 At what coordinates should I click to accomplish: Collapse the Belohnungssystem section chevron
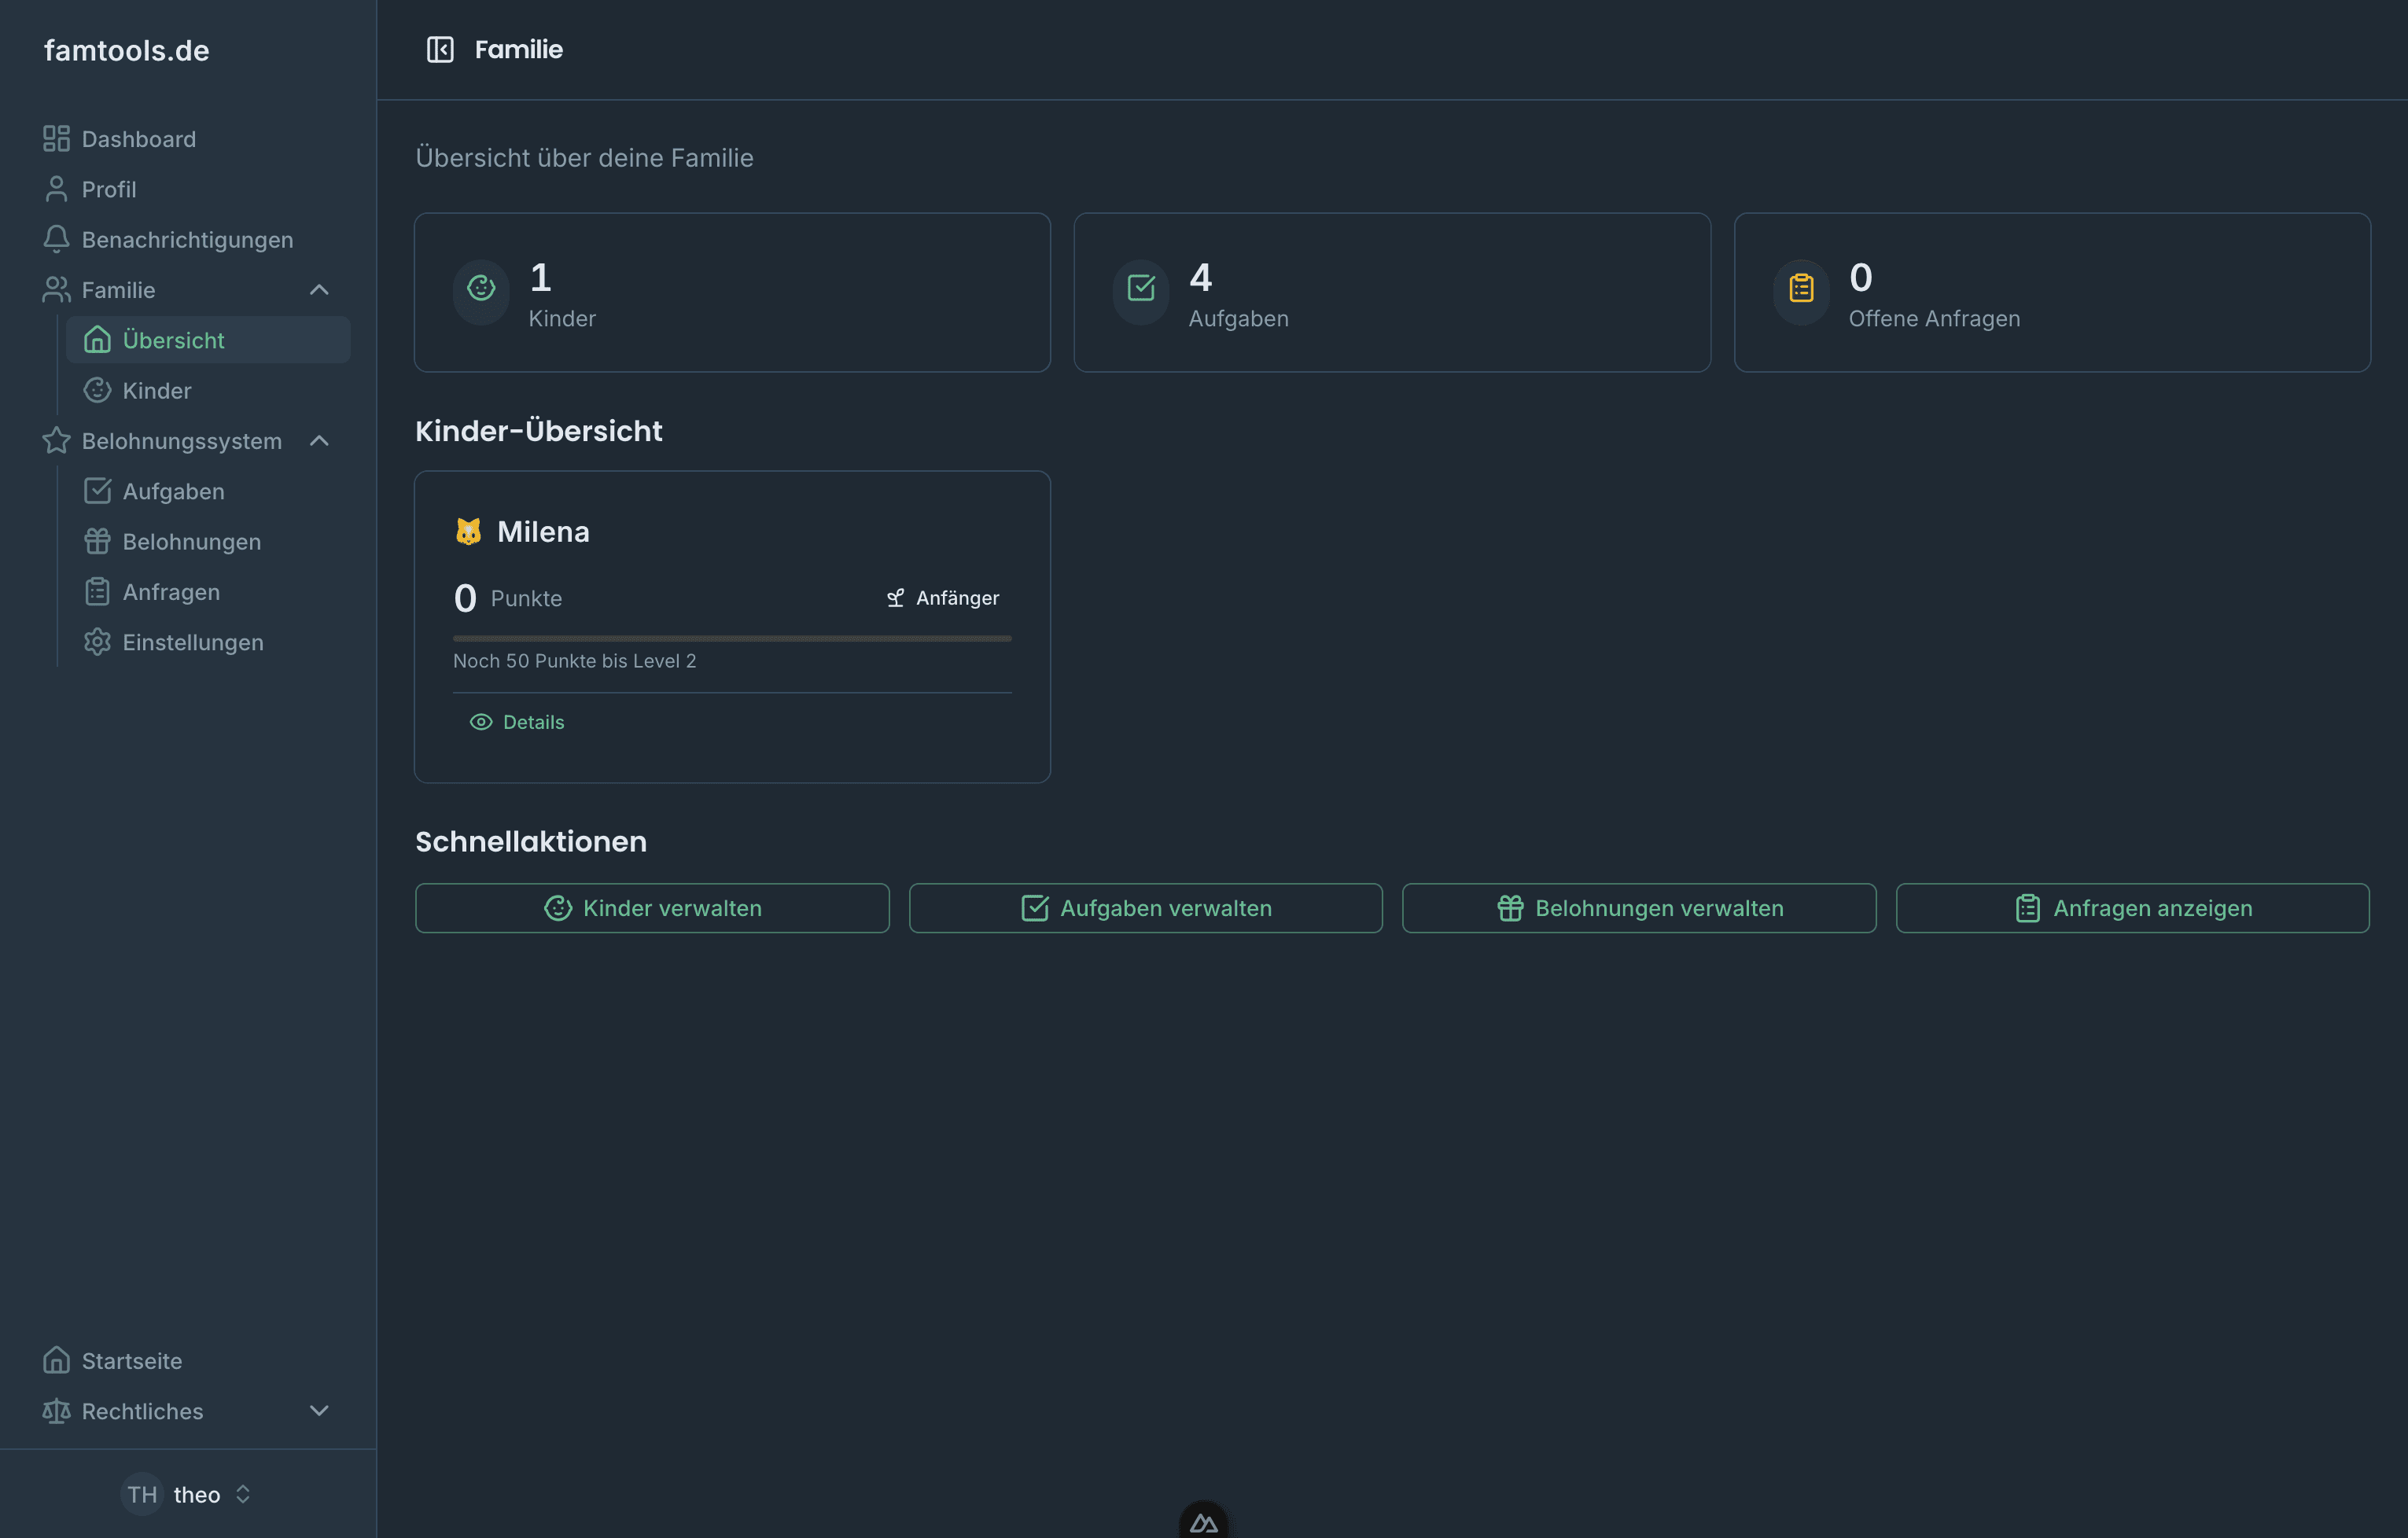[319, 441]
